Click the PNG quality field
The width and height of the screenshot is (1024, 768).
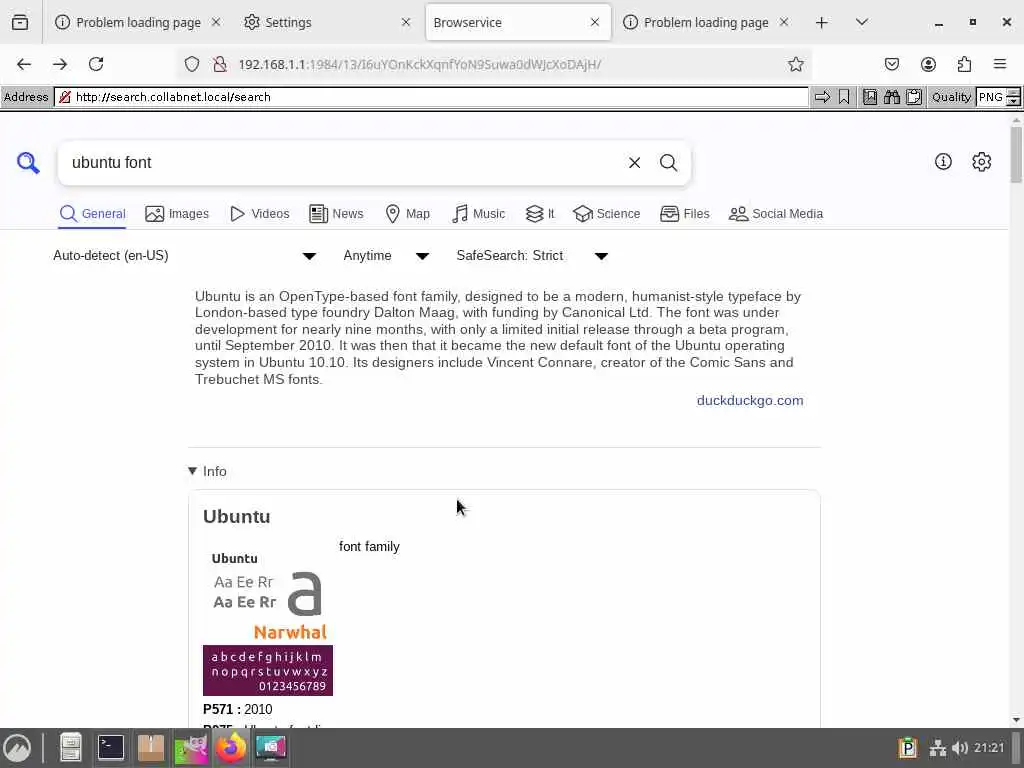[991, 97]
